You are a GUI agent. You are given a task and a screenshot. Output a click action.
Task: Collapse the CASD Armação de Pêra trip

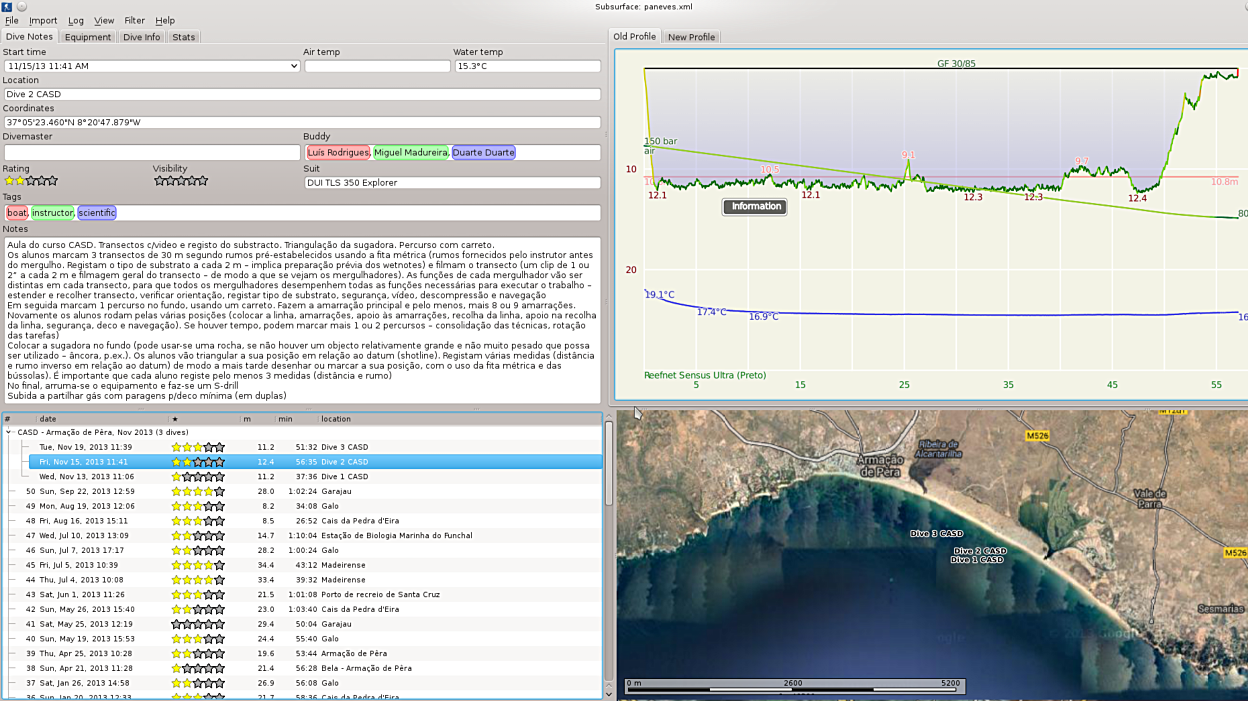point(9,433)
